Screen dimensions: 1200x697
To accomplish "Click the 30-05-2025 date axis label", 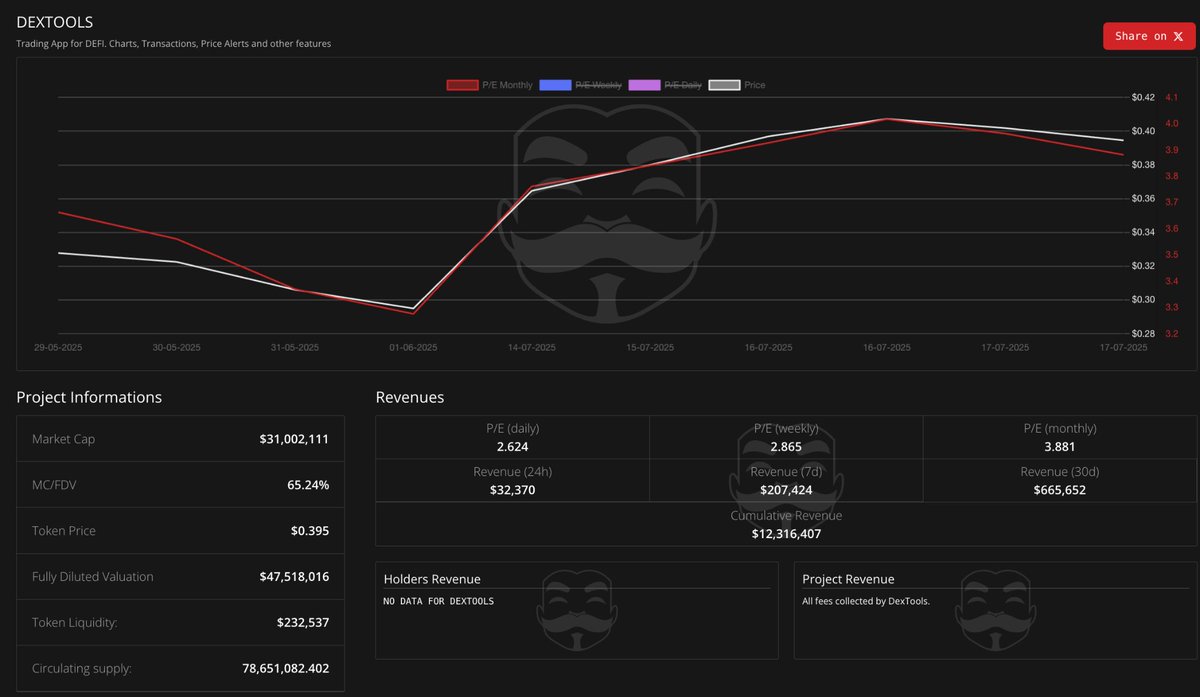I will pos(176,348).
